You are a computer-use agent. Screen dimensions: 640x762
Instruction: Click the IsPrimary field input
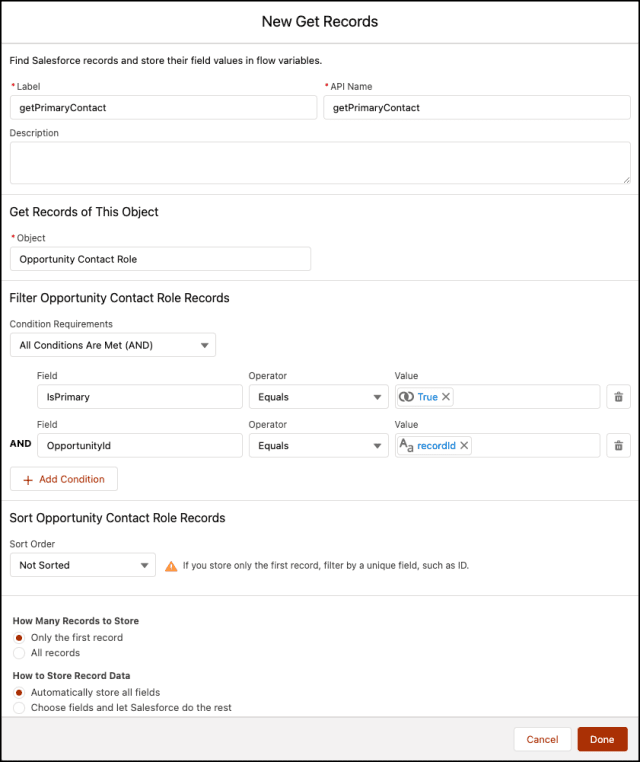pos(140,397)
